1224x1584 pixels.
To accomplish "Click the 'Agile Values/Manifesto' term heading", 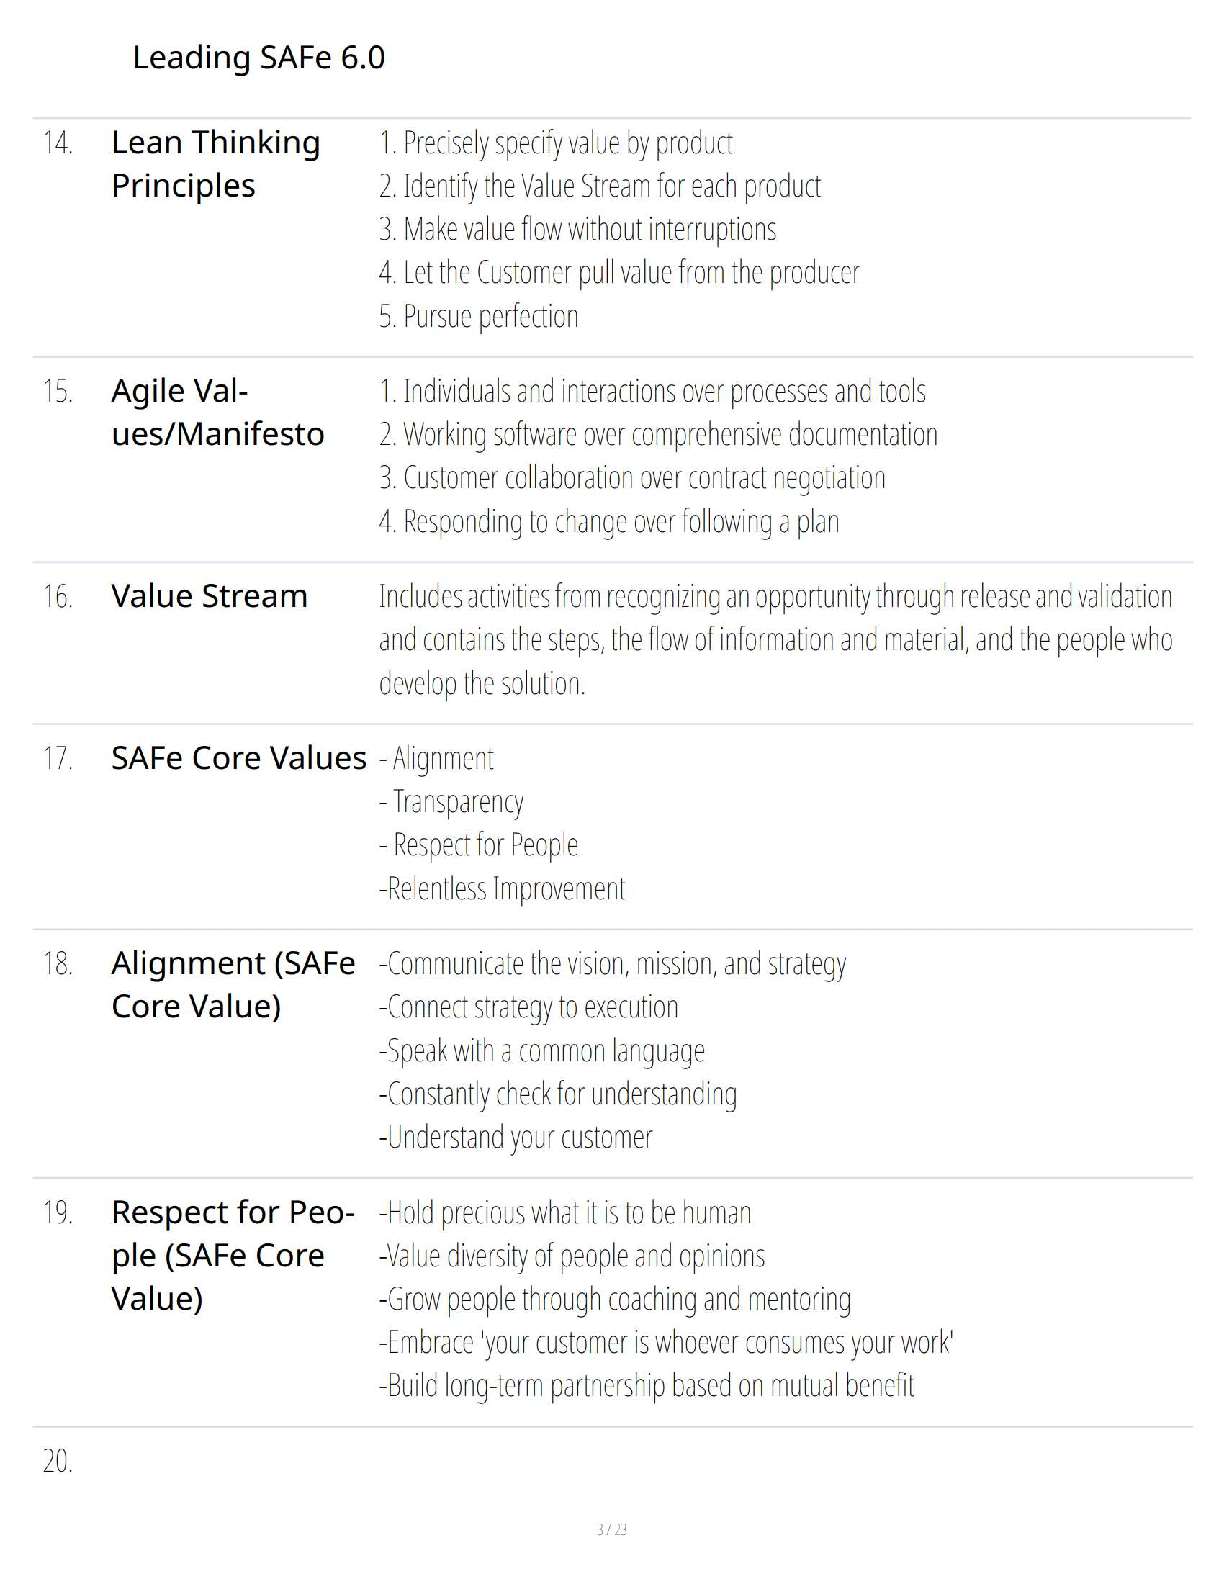I will coord(217,412).
